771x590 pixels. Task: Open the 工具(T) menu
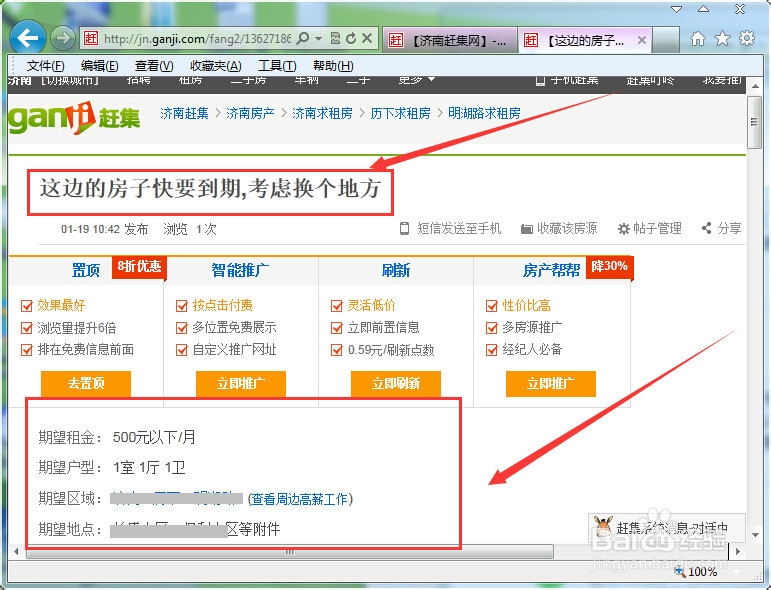pyautogui.click(x=277, y=65)
